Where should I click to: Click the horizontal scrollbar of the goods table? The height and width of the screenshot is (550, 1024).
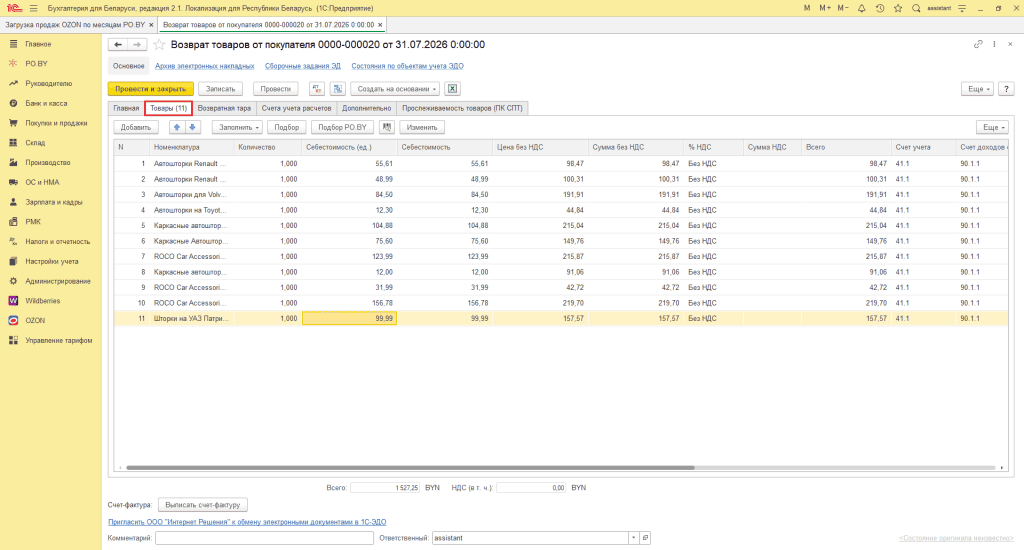click(x=410, y=468)
